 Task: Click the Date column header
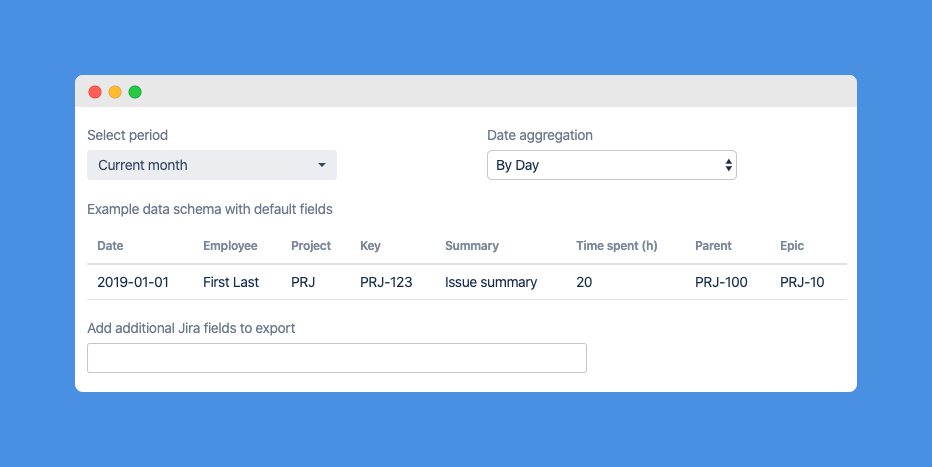click(x=110, y=246)
